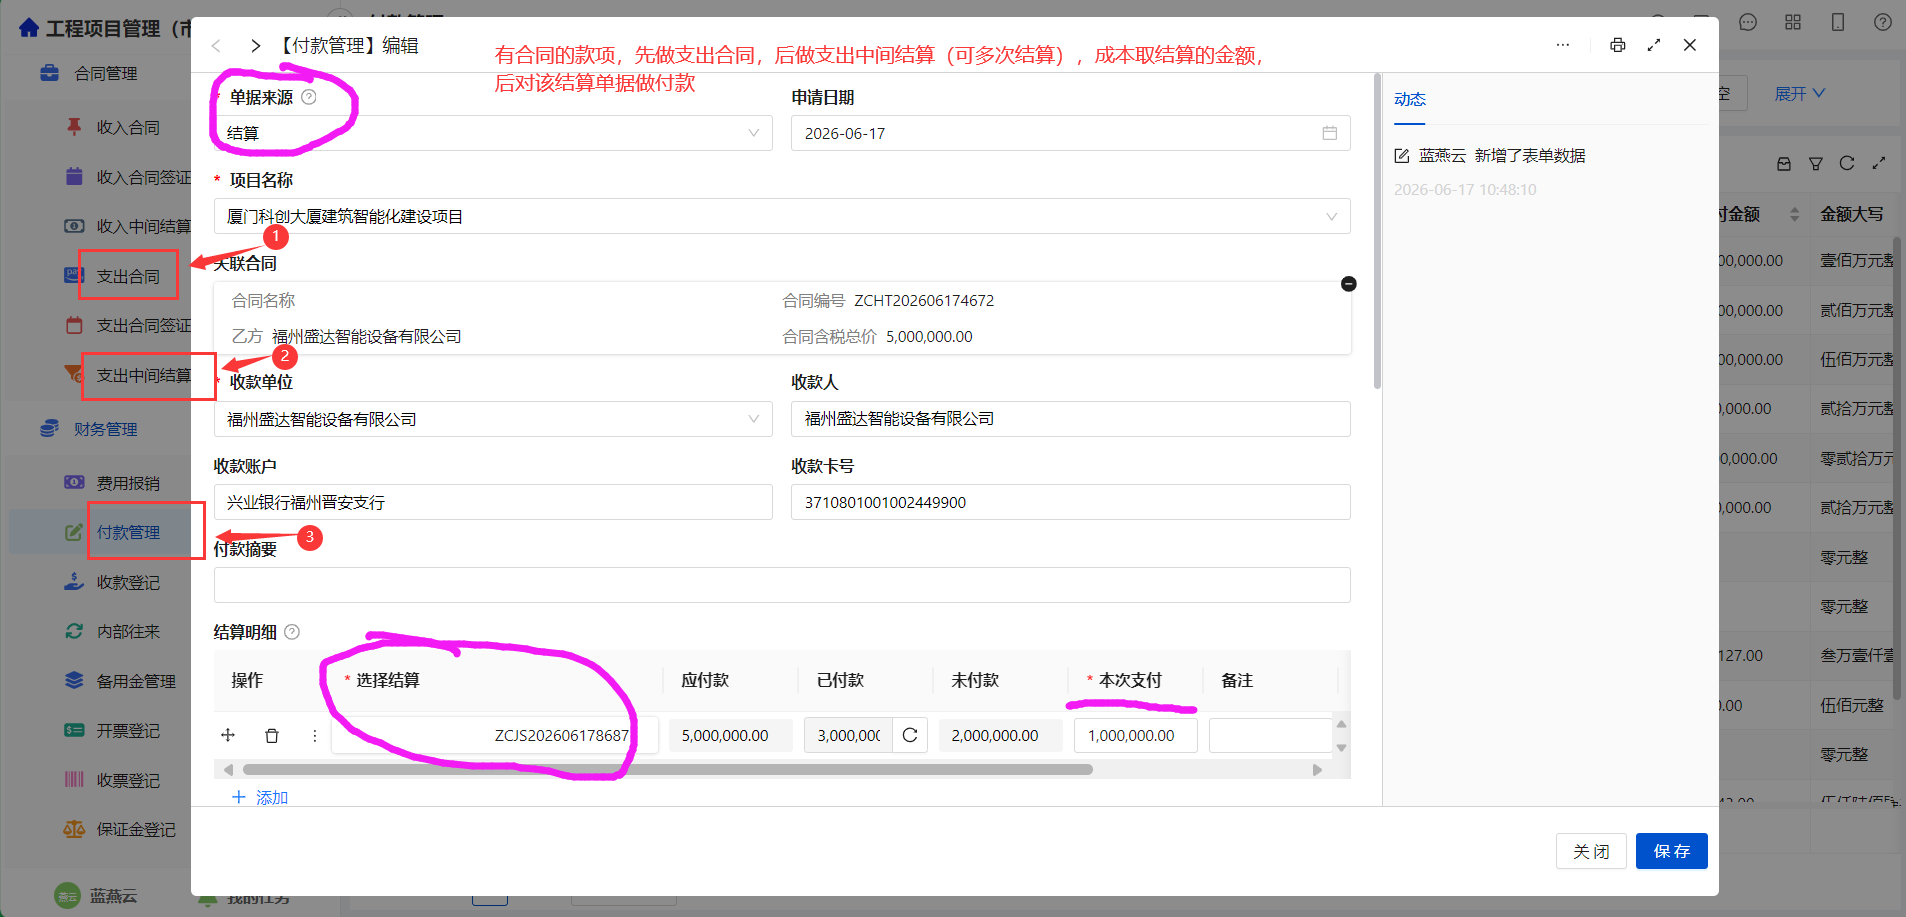Remove the linked contract via minus icon
Screen dimensions: 1906x917
coord(1348,284)
